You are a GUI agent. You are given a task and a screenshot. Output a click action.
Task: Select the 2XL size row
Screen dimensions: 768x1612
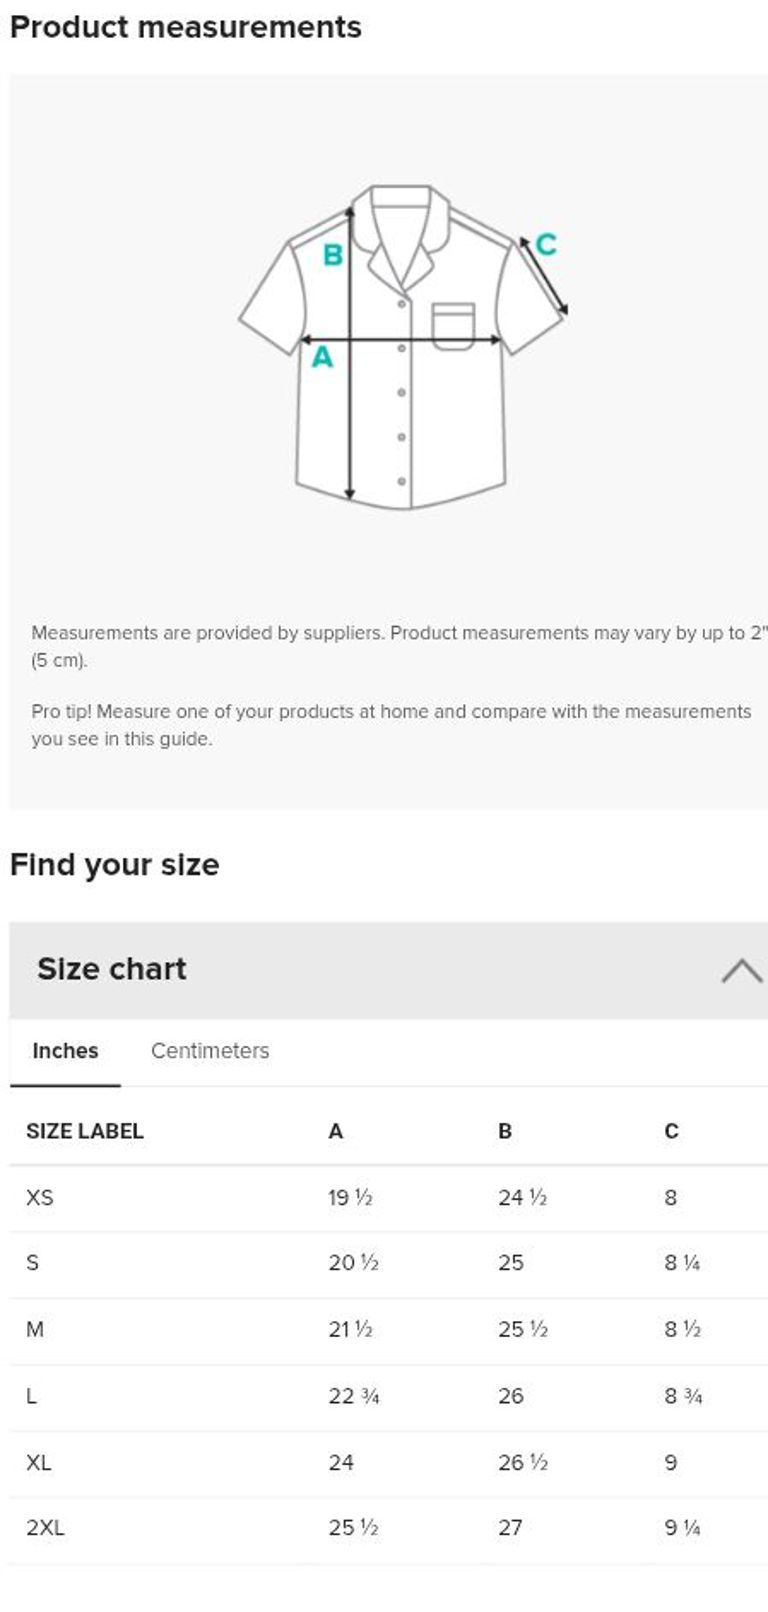point(388,1528)
